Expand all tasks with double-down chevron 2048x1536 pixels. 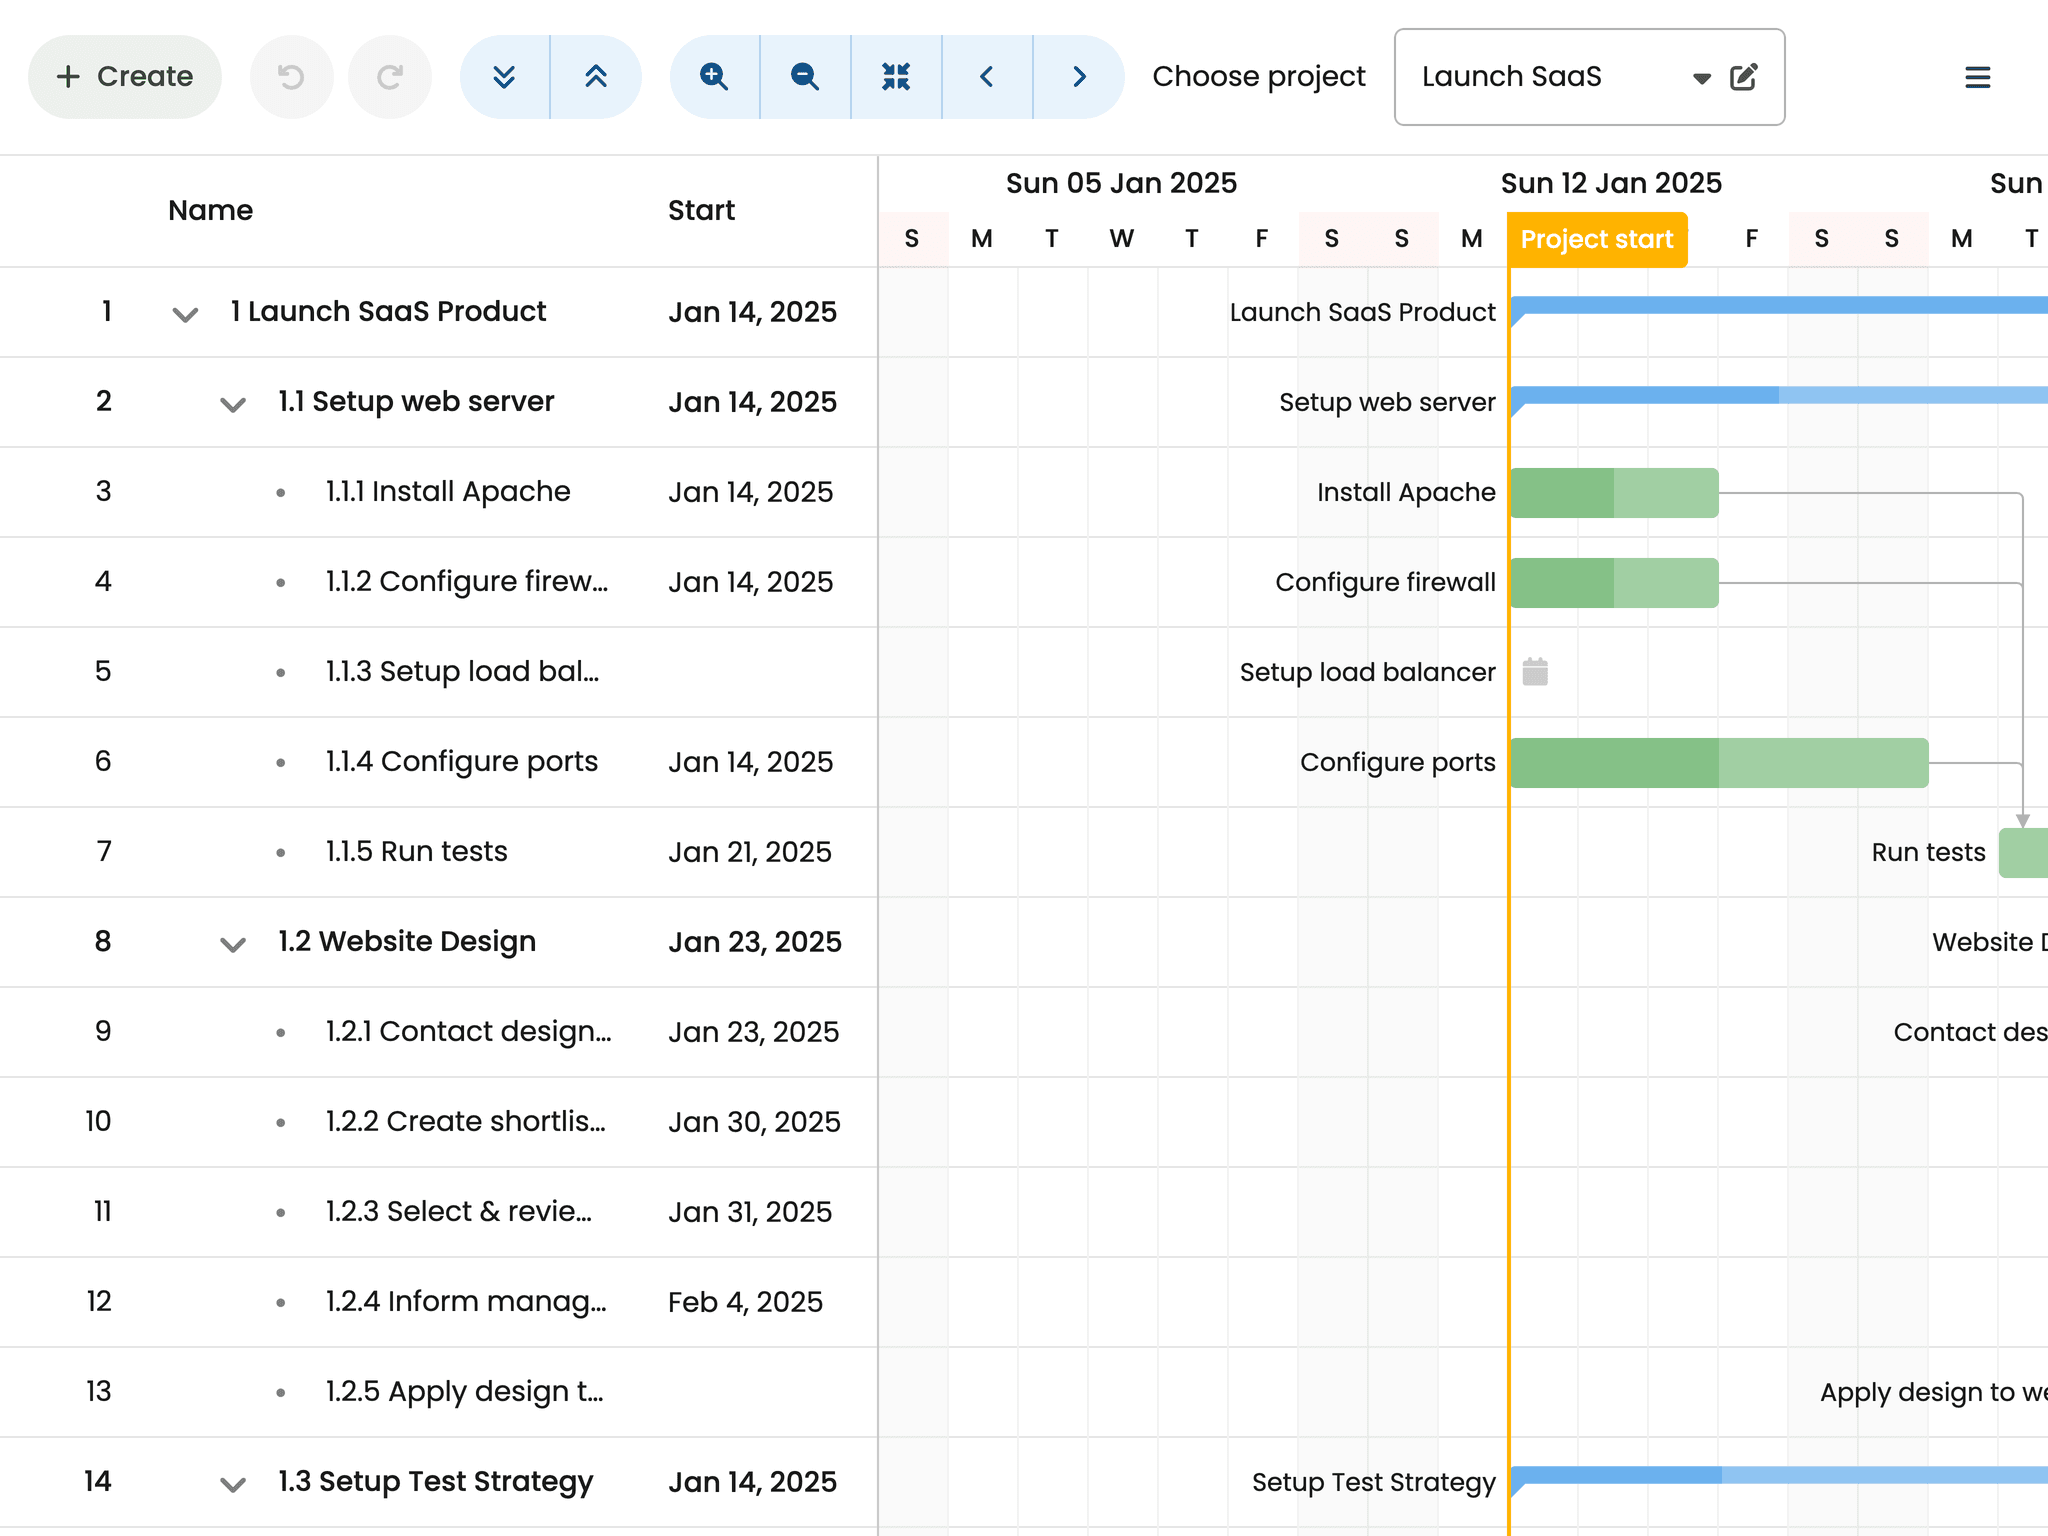click(505, 77)
